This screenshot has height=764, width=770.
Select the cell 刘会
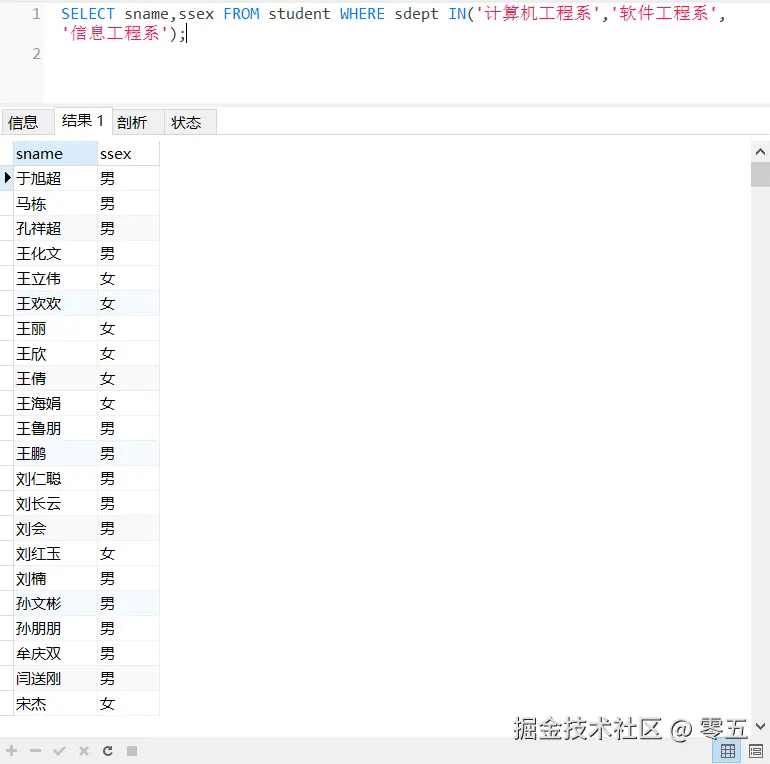(x=55, y=529)
